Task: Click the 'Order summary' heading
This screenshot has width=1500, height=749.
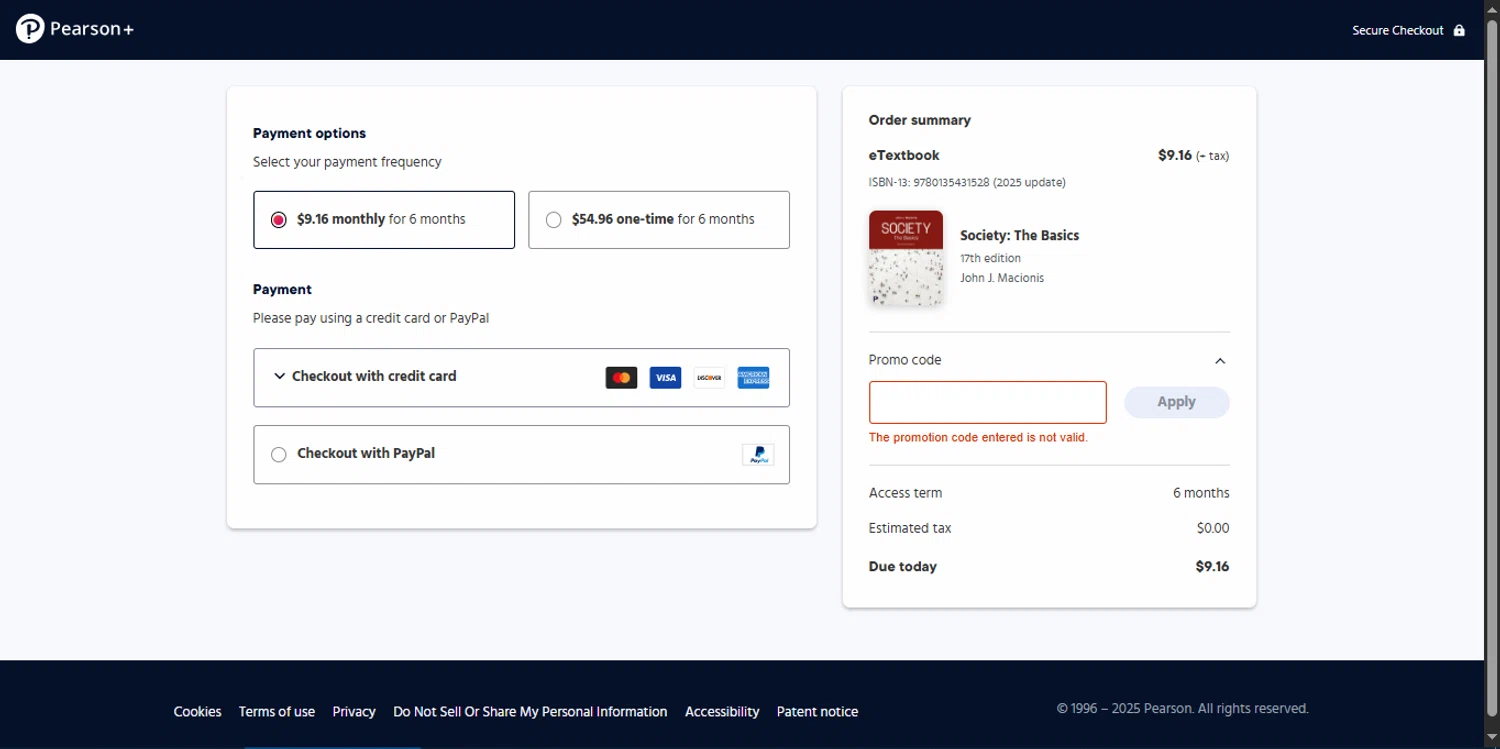Action: click(920, 120)
